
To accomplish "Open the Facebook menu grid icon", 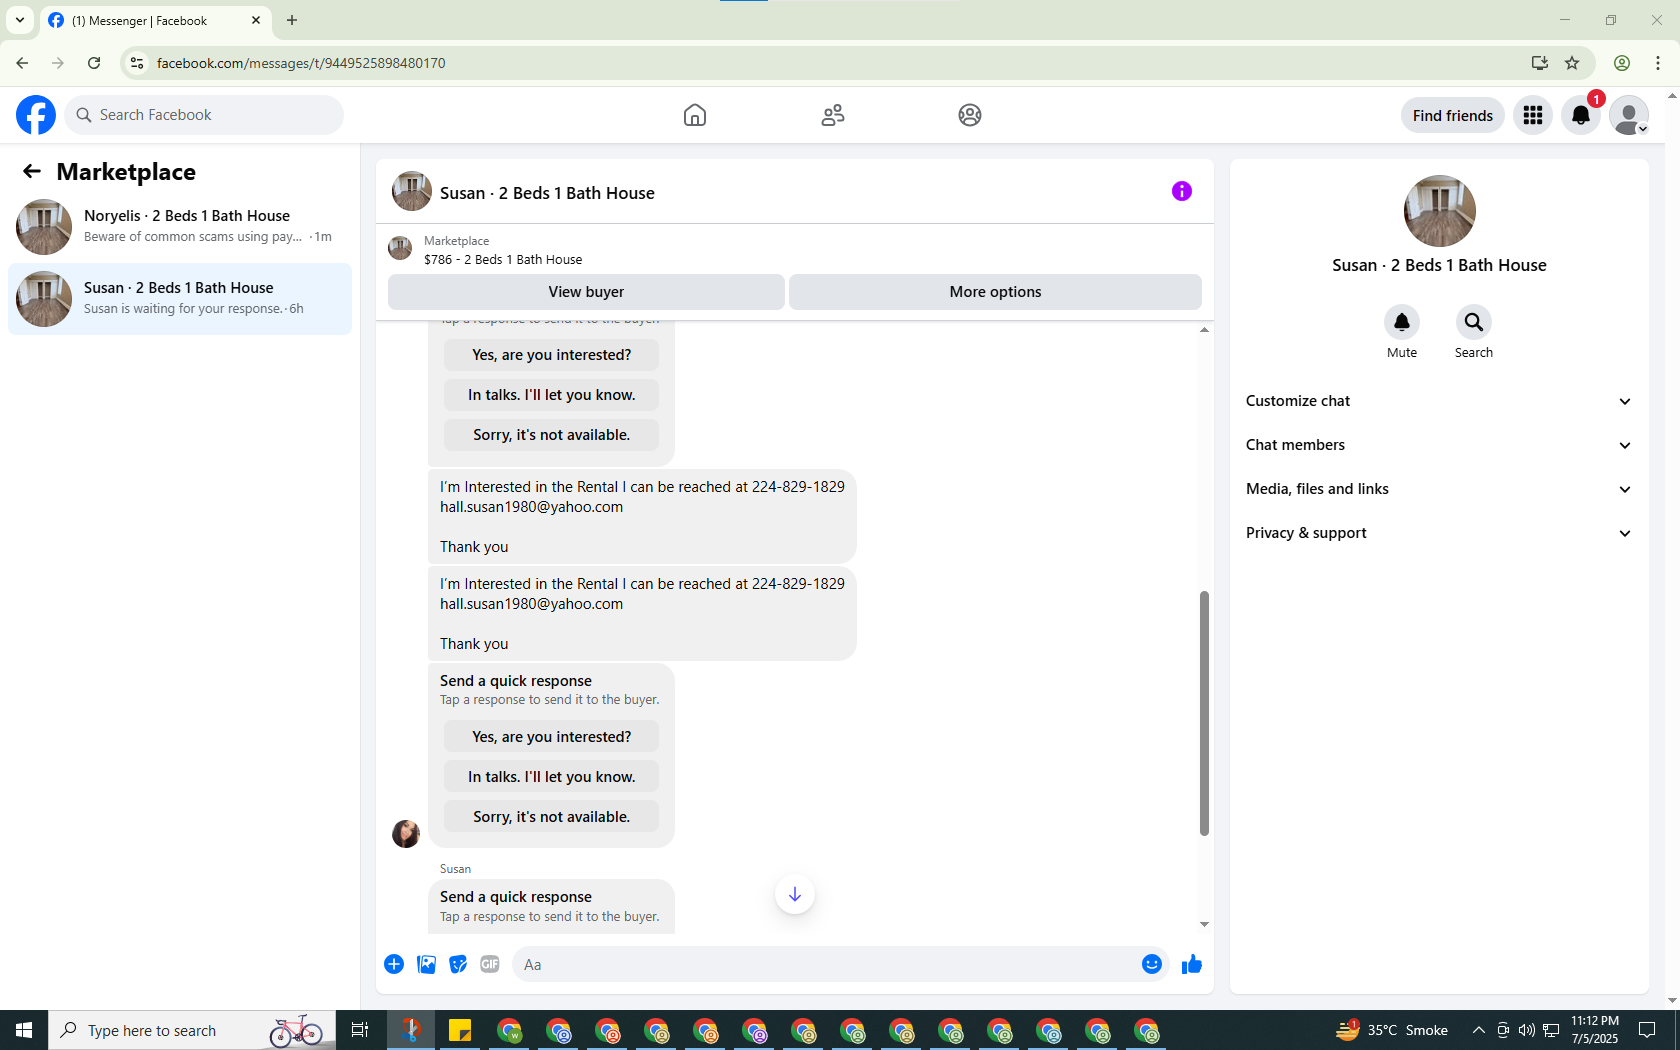I will [1533, 115].
